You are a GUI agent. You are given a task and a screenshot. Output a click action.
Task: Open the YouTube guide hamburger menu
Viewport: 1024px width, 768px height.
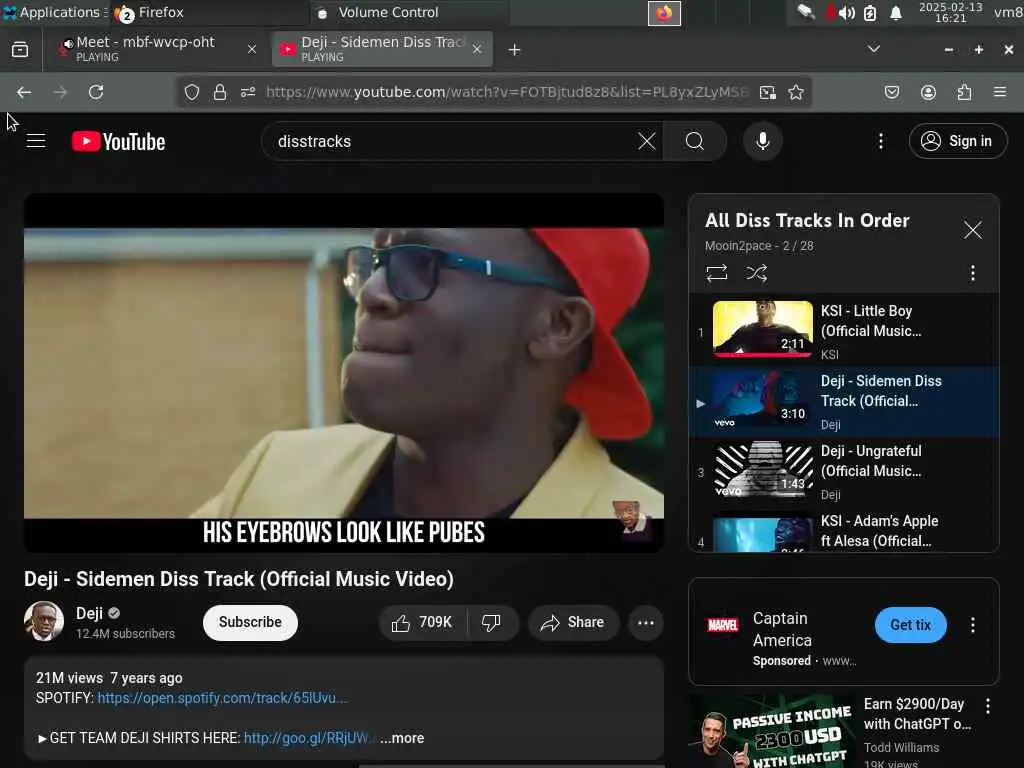coord(36,141)
